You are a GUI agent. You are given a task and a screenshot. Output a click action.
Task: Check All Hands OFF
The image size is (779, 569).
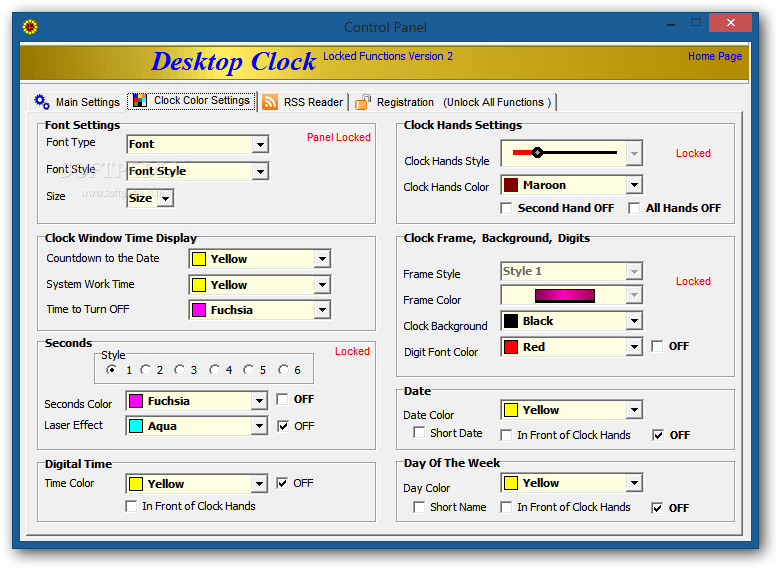click(634, 208)
